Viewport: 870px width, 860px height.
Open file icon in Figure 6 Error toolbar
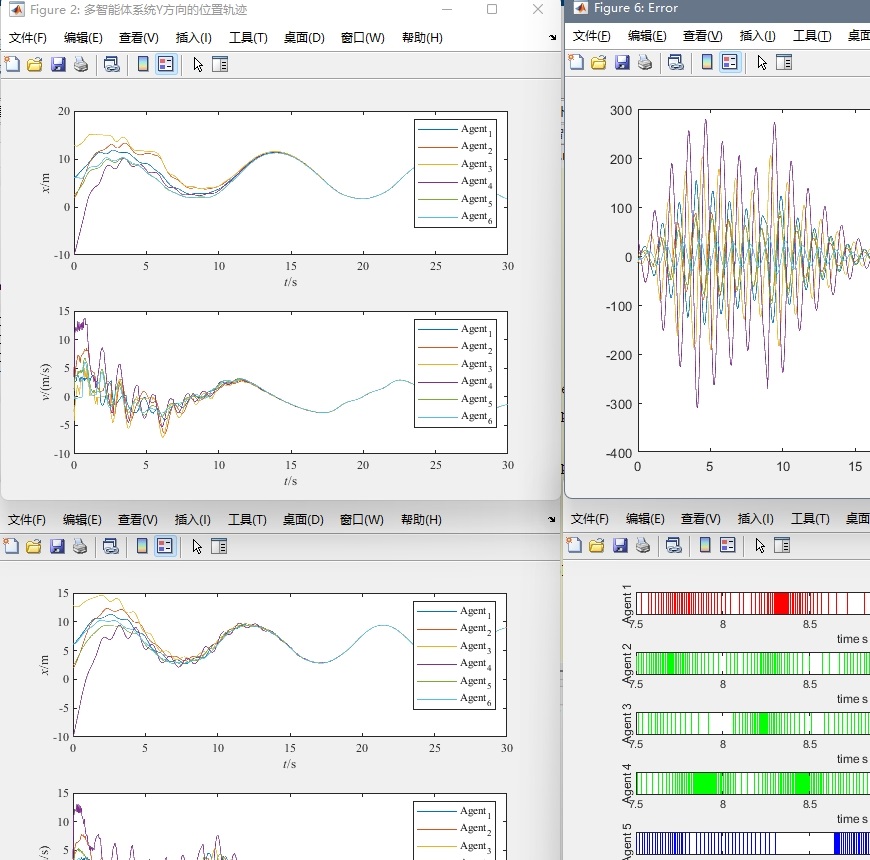click(x=599, y=62)
